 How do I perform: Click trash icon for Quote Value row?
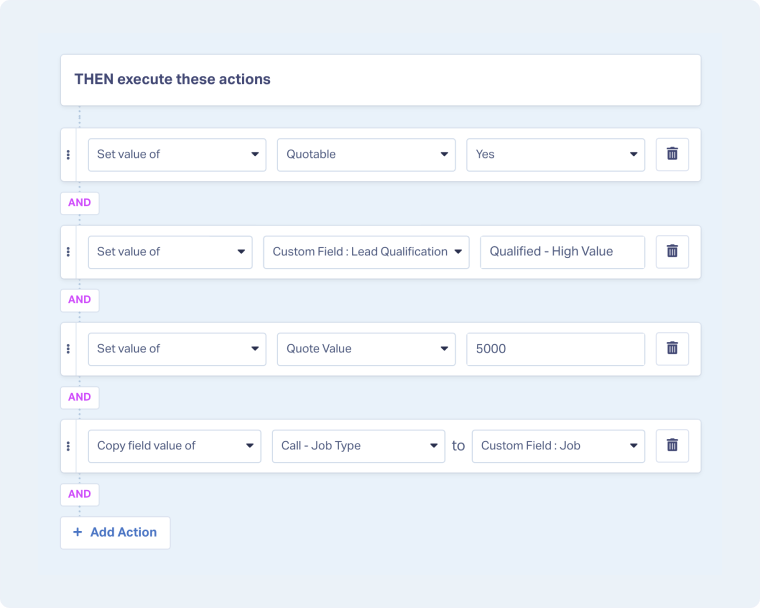click(672, 348)
